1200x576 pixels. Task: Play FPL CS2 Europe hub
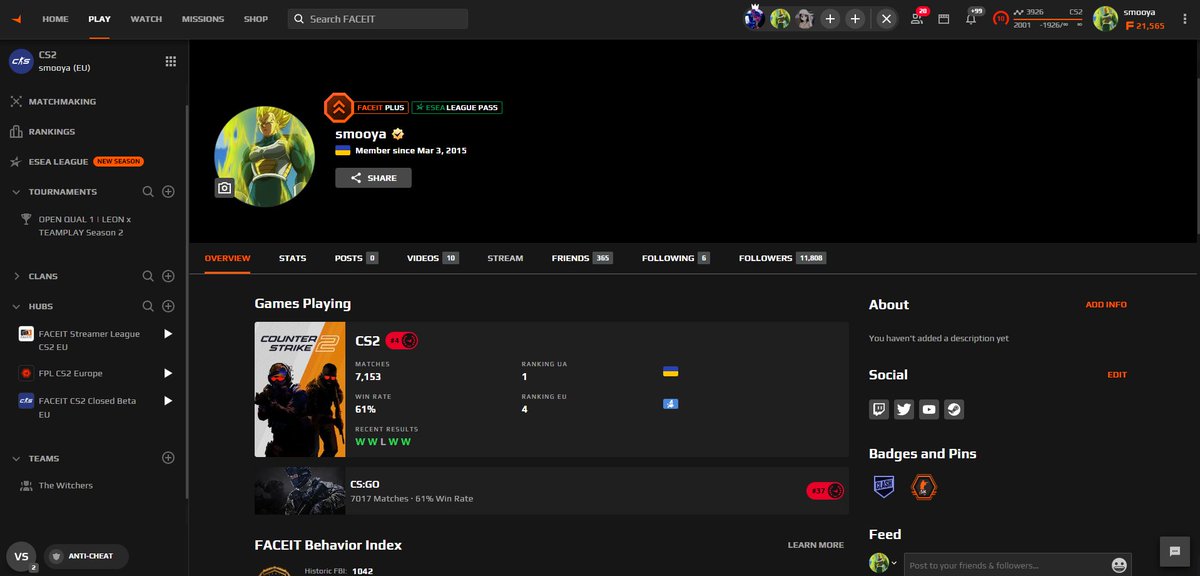pyautogui.click(x=168, y=373)
